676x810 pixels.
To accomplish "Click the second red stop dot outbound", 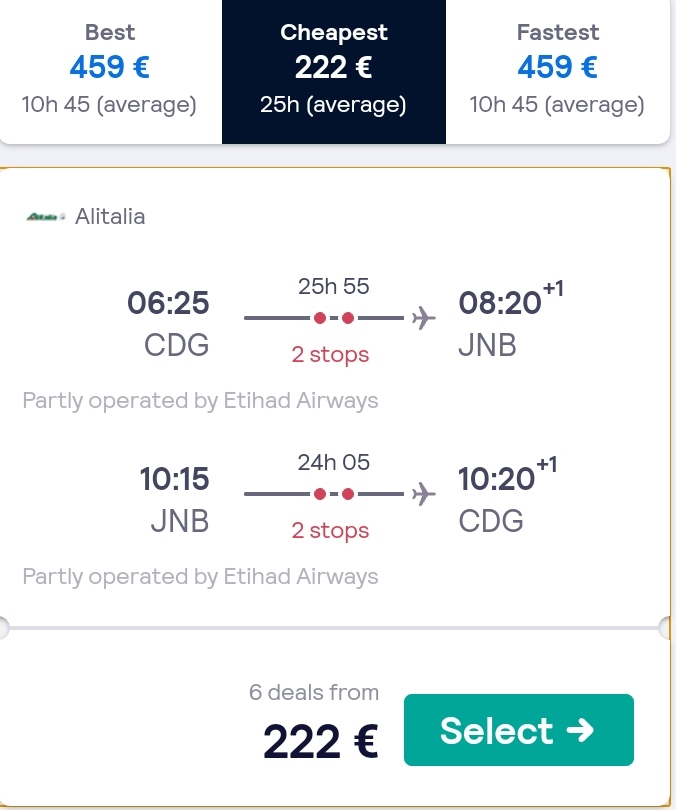I will [348, 318].
